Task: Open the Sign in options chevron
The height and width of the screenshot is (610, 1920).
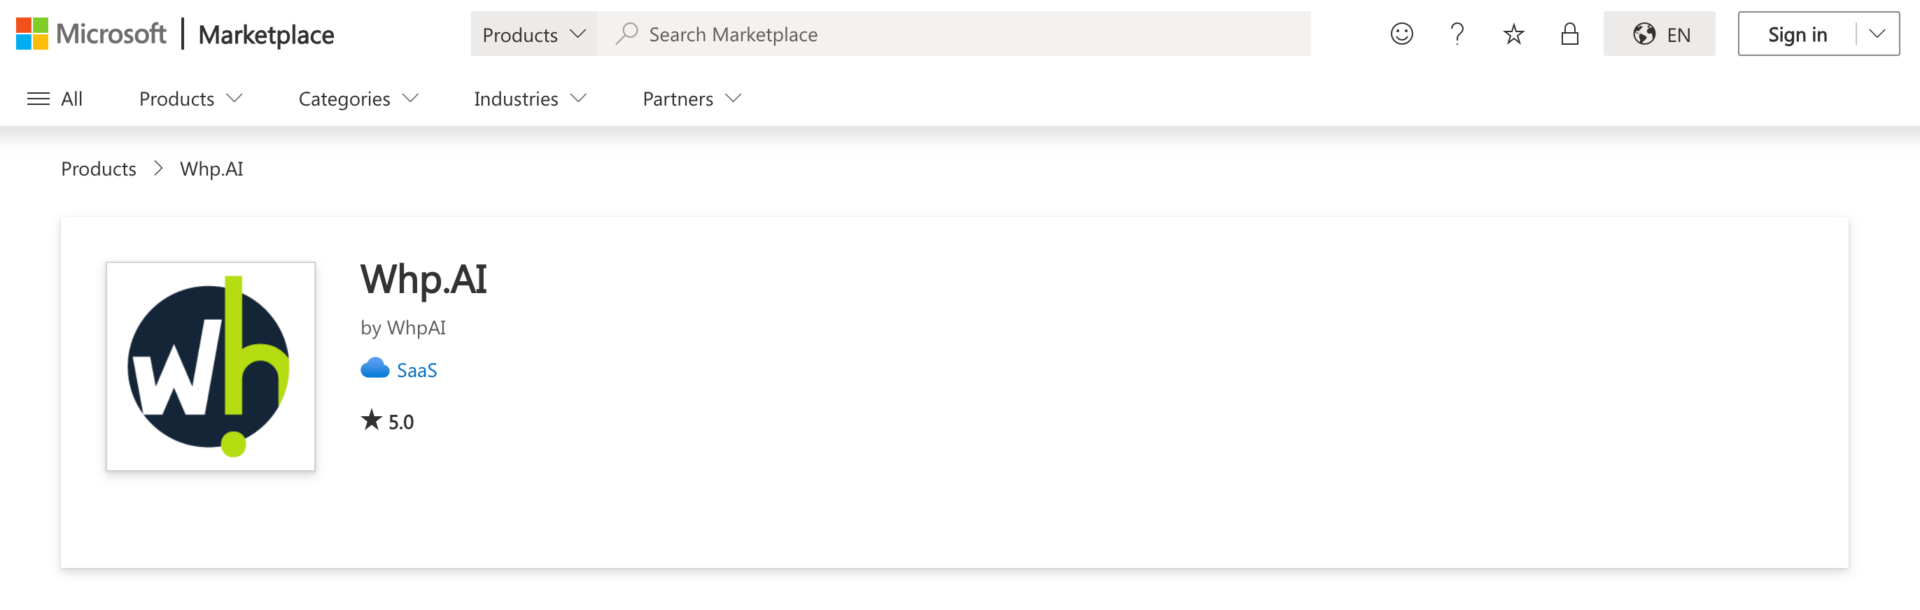Action: [1878, 33]
